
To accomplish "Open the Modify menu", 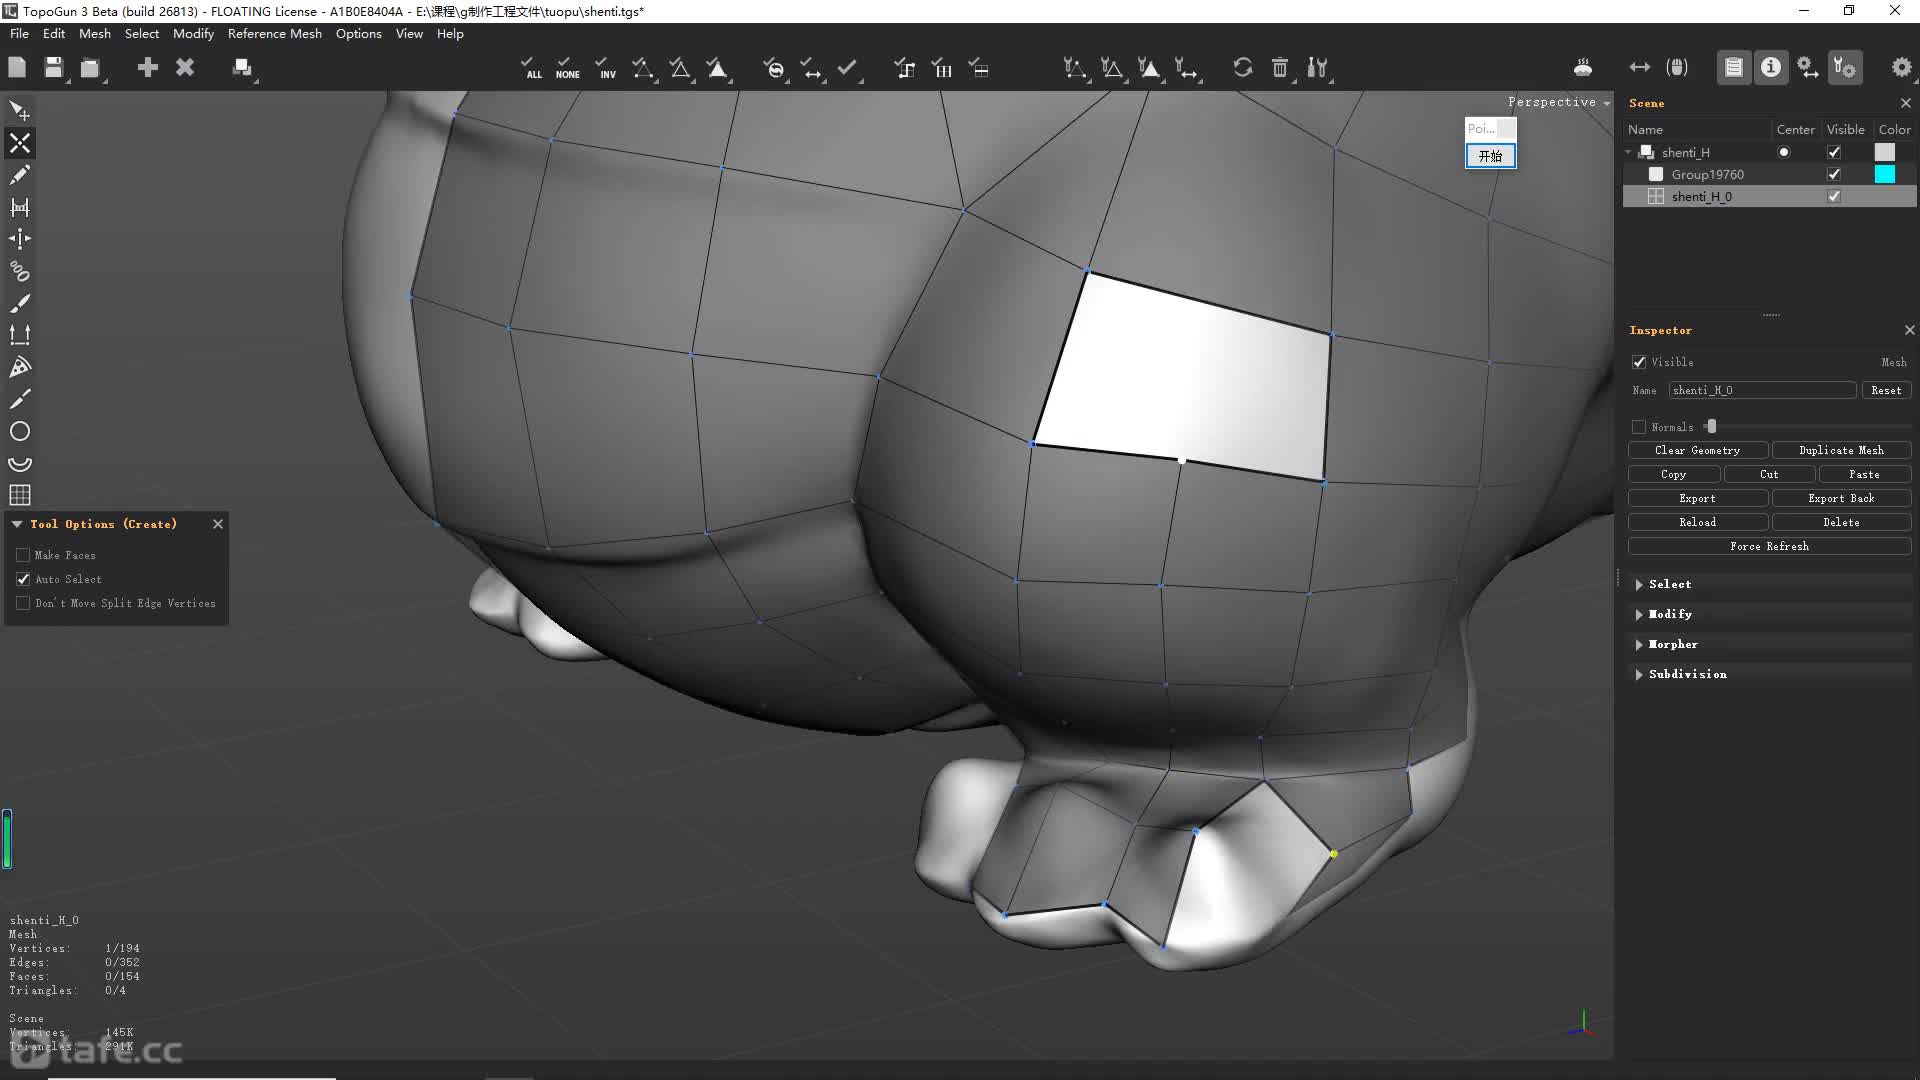I will [x=193, y=33].
